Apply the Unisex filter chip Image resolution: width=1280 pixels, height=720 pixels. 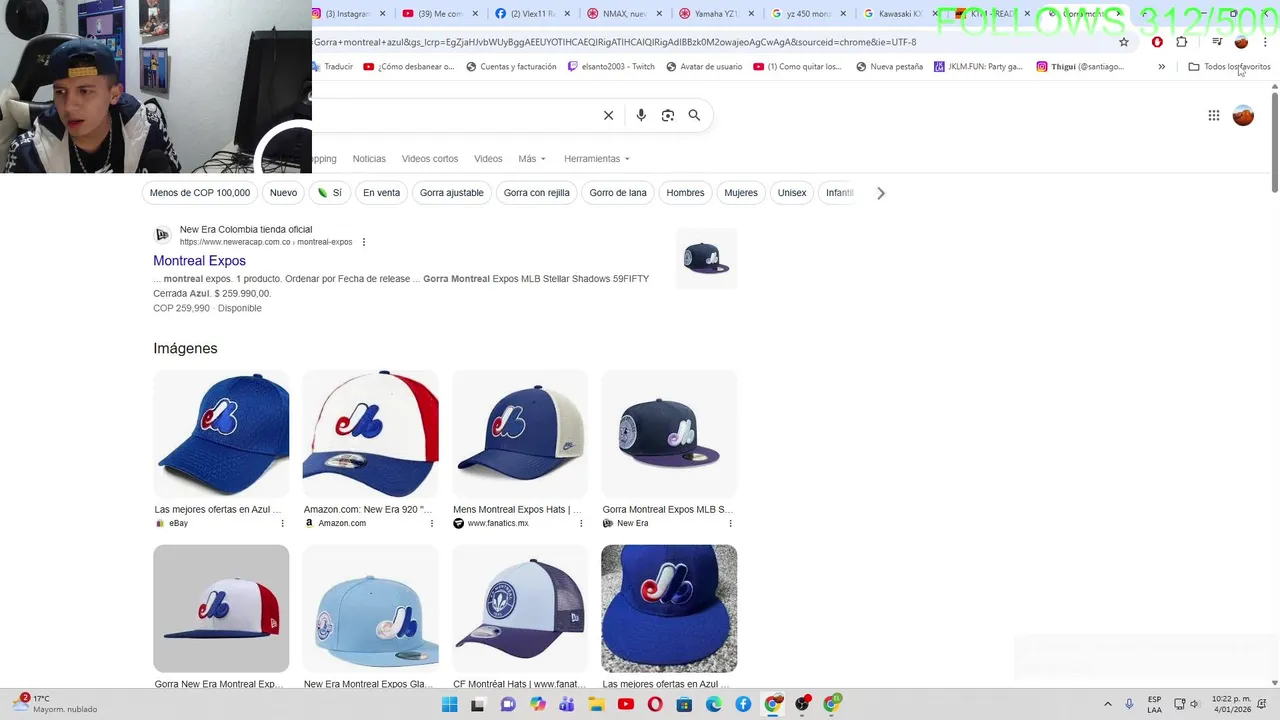[x=792, y=193]
